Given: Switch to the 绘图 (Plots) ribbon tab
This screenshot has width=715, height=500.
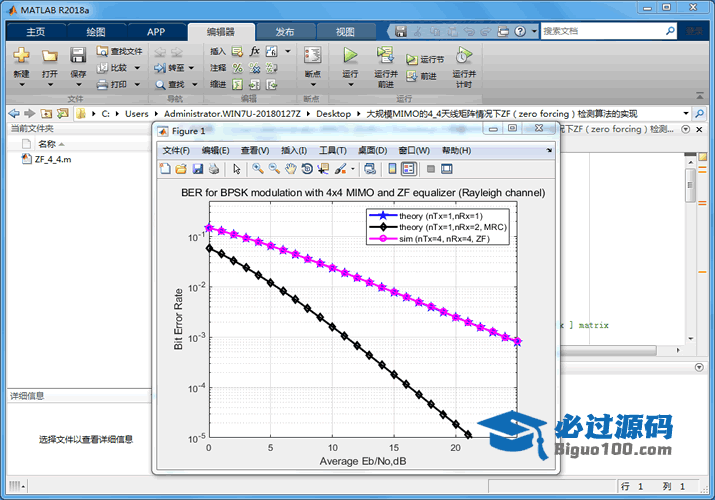Looking at the screenshot, I should 95,32.
